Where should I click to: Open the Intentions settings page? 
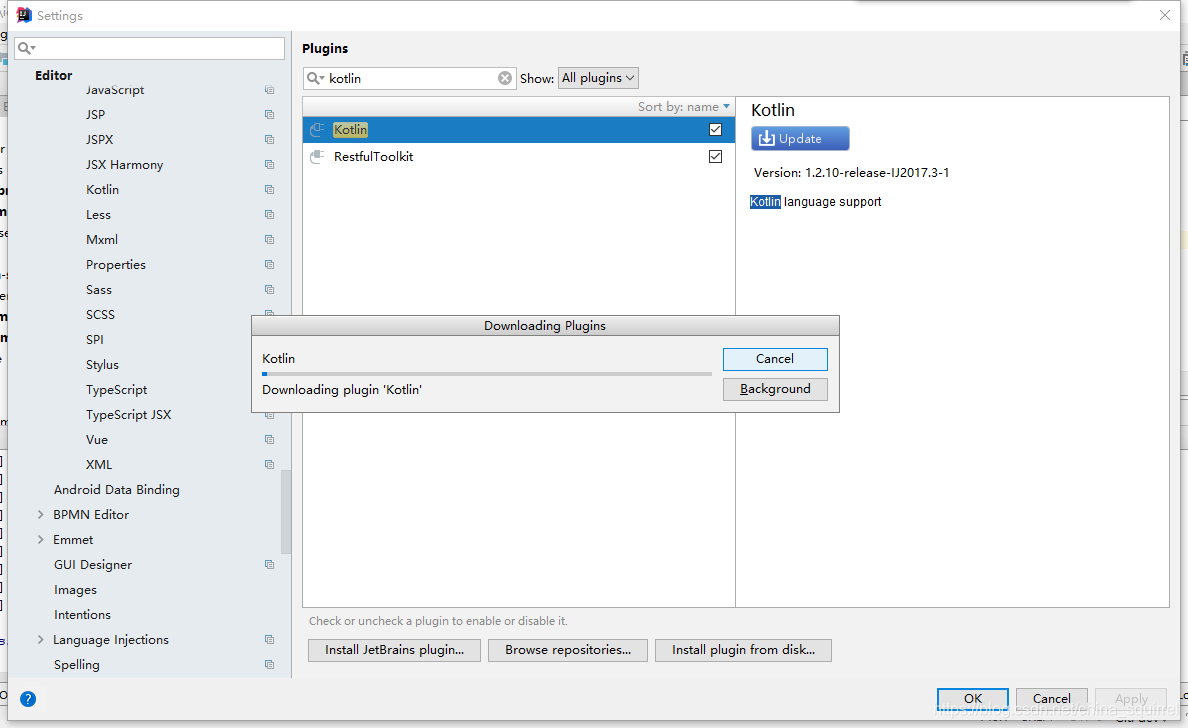pos(82,614)
